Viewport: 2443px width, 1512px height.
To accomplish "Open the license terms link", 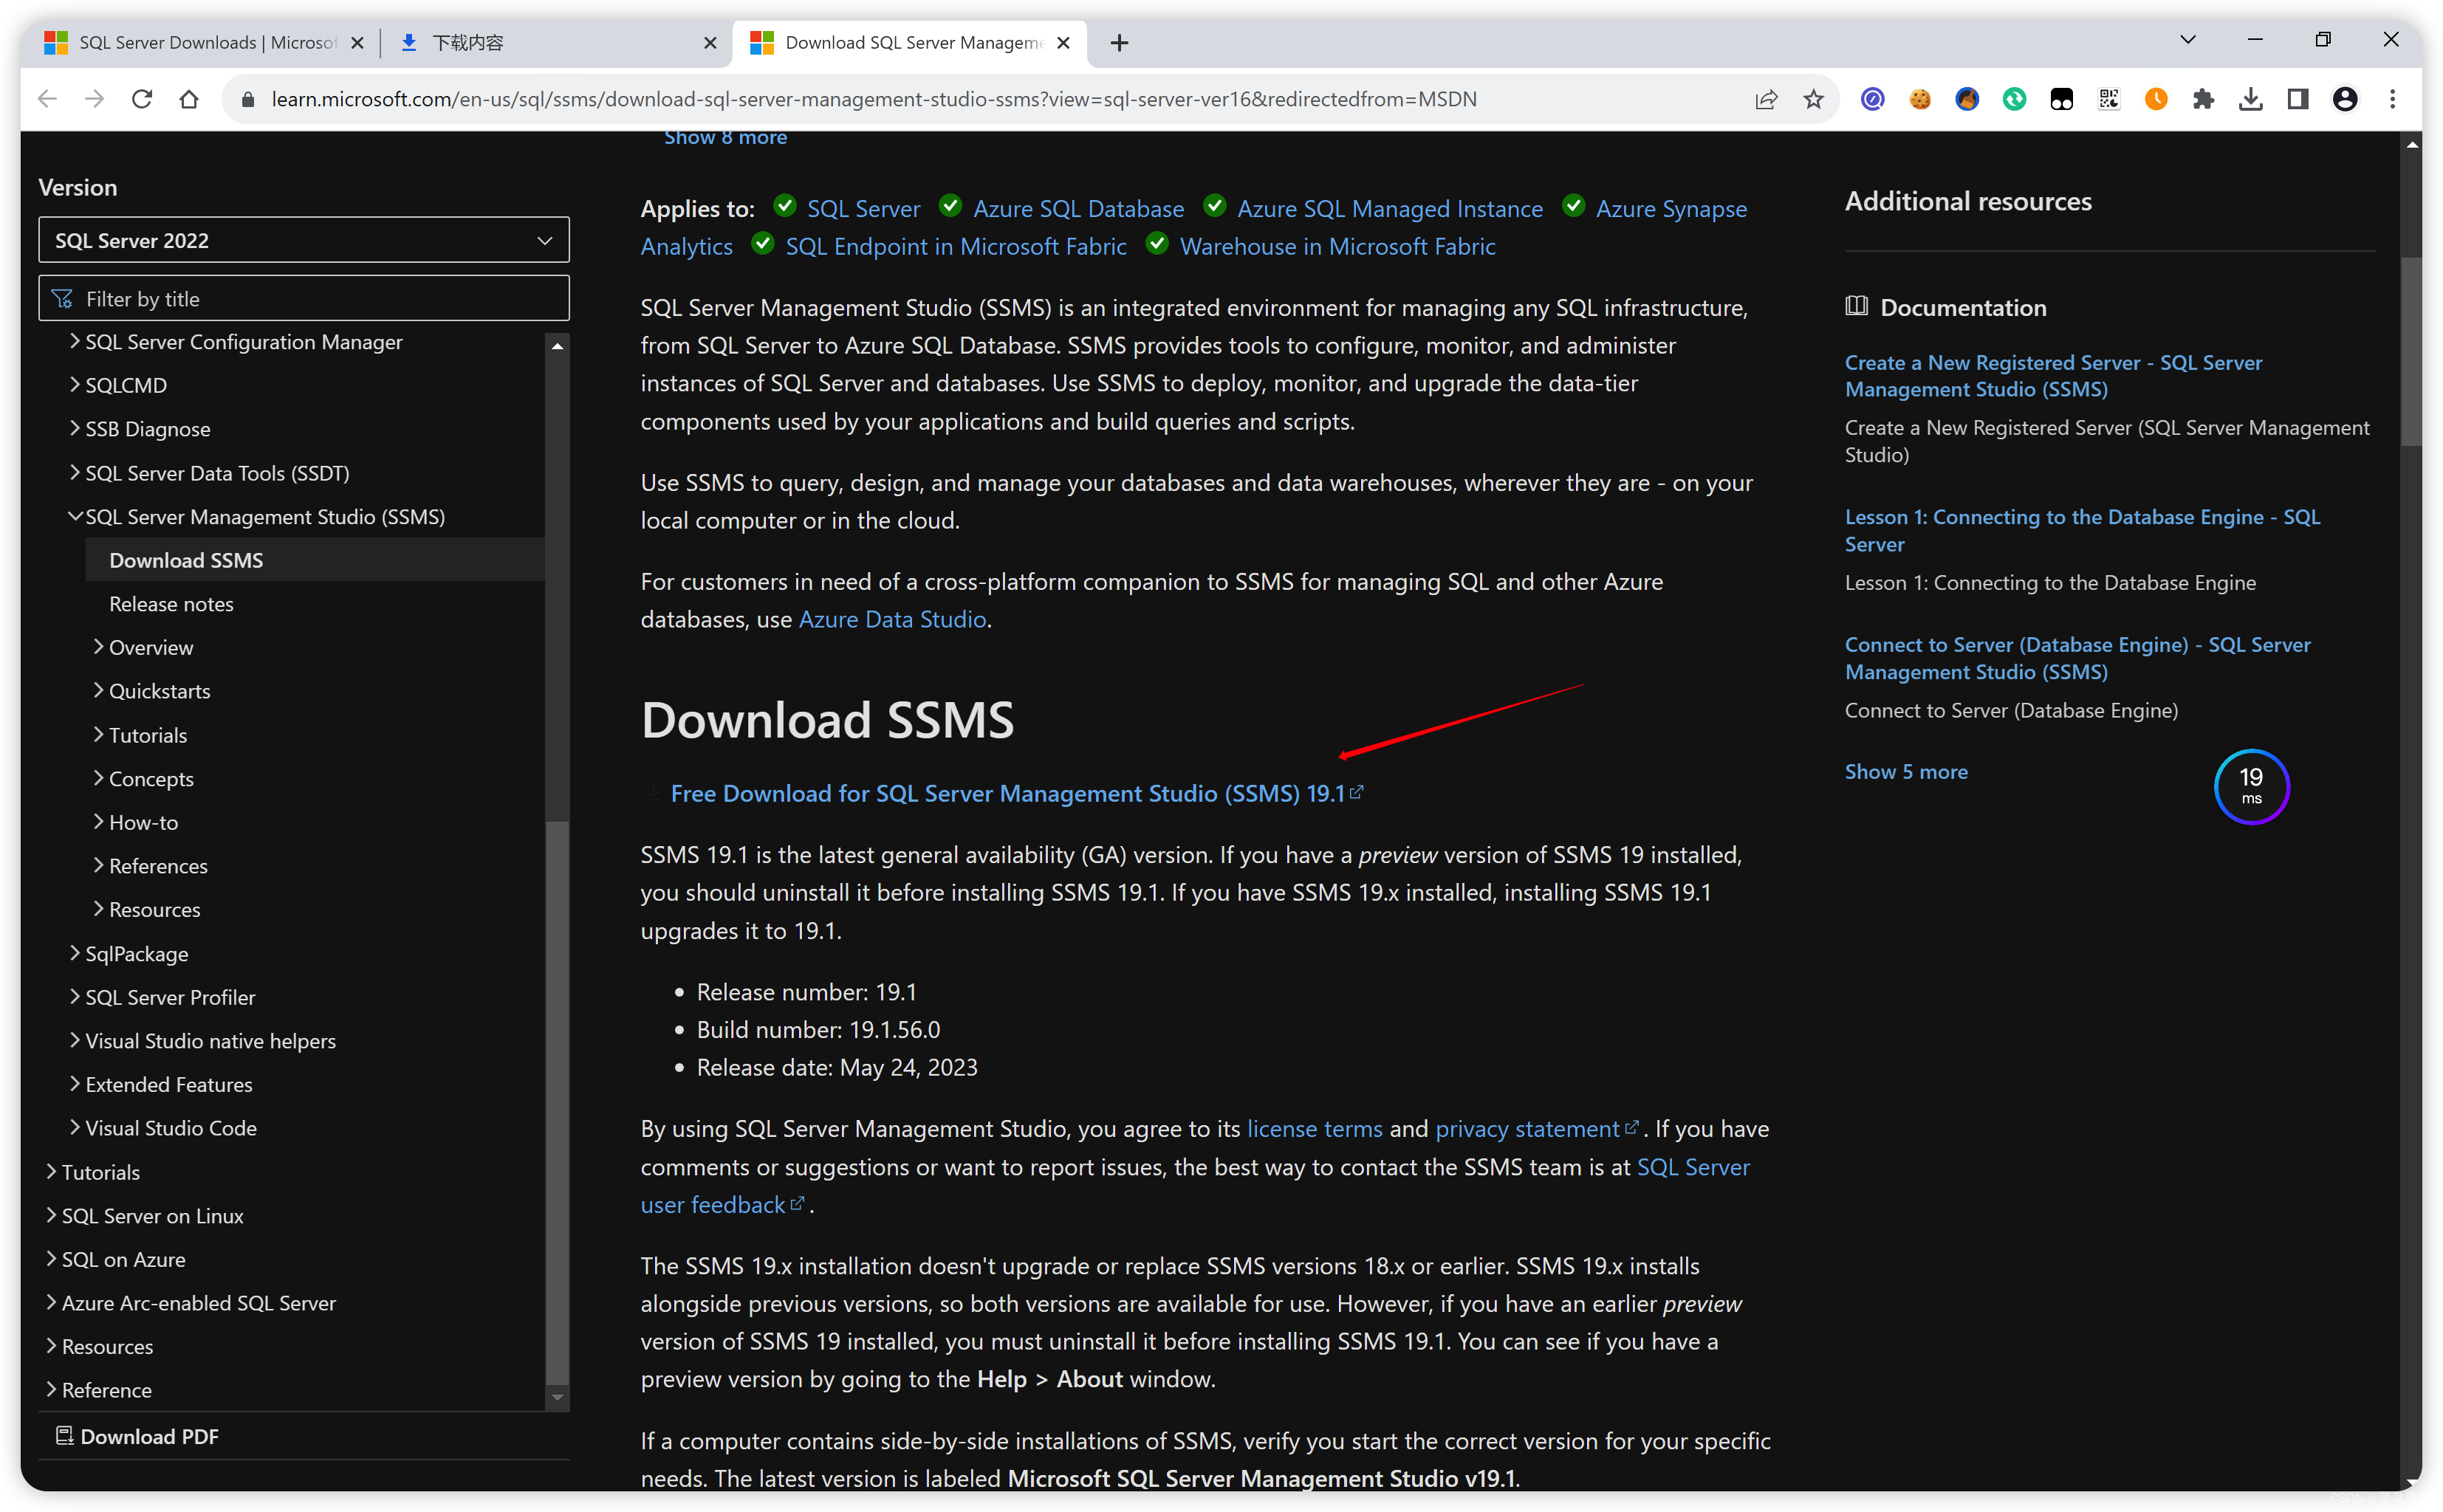I will tap(1315, 1129).
